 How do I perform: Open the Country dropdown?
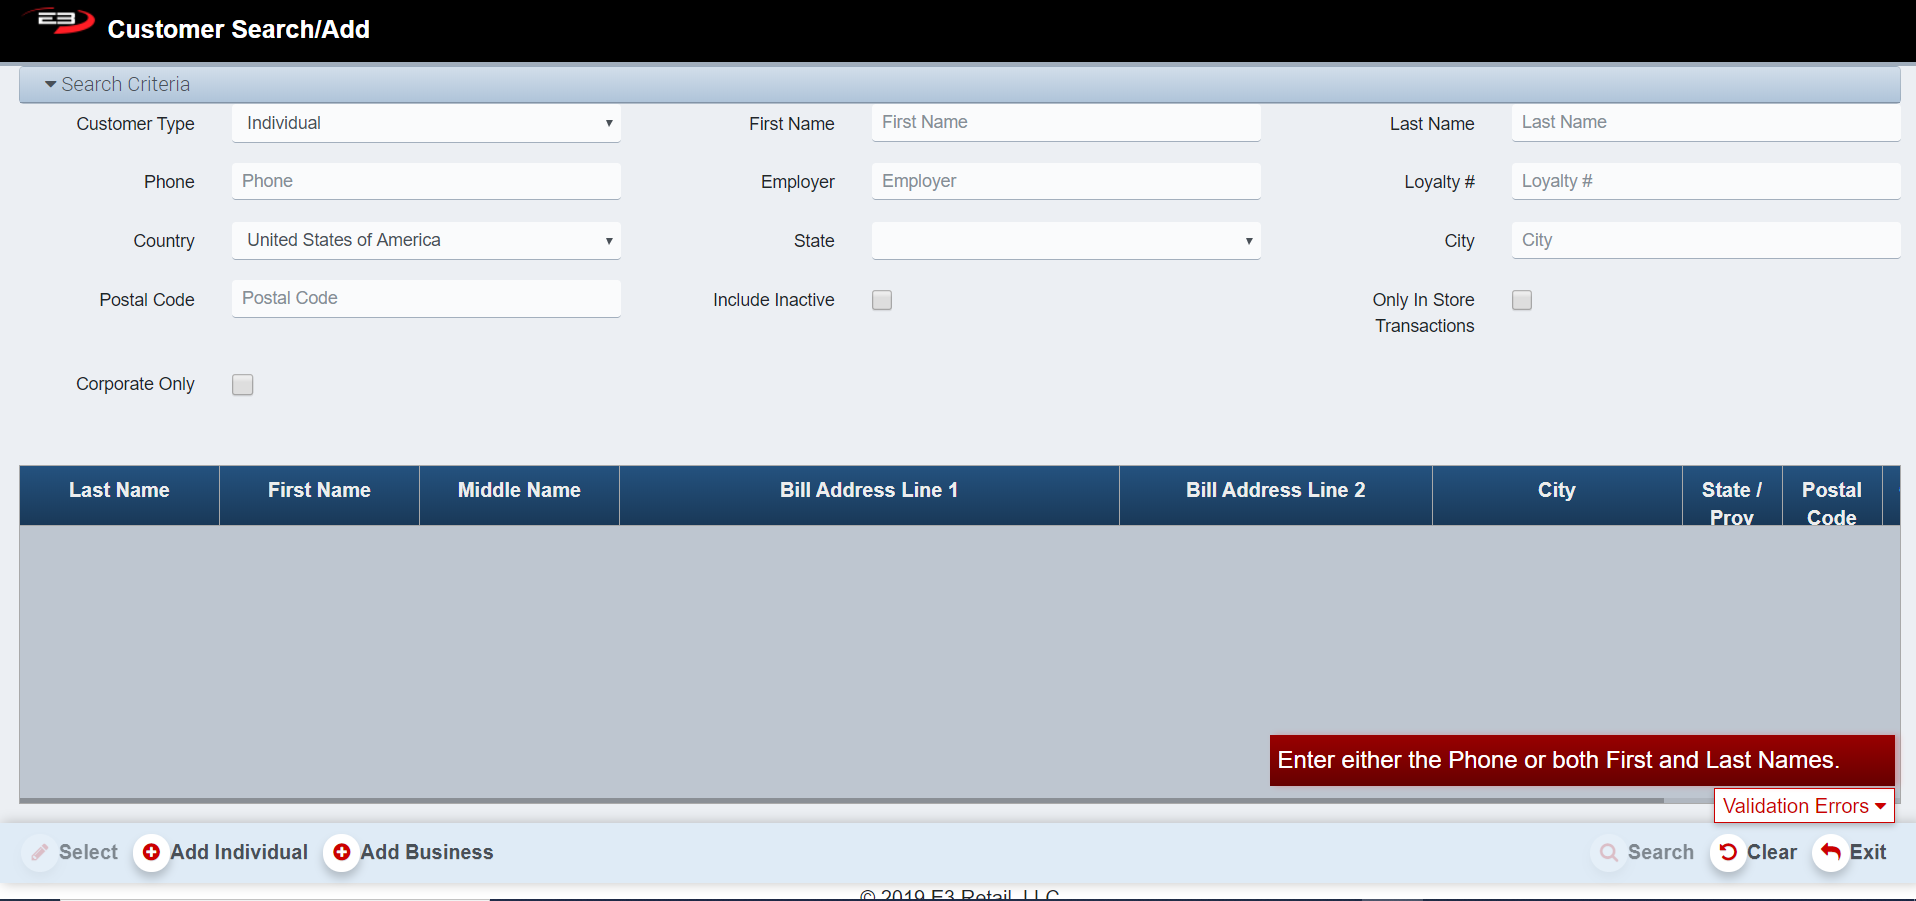[426, 240]
